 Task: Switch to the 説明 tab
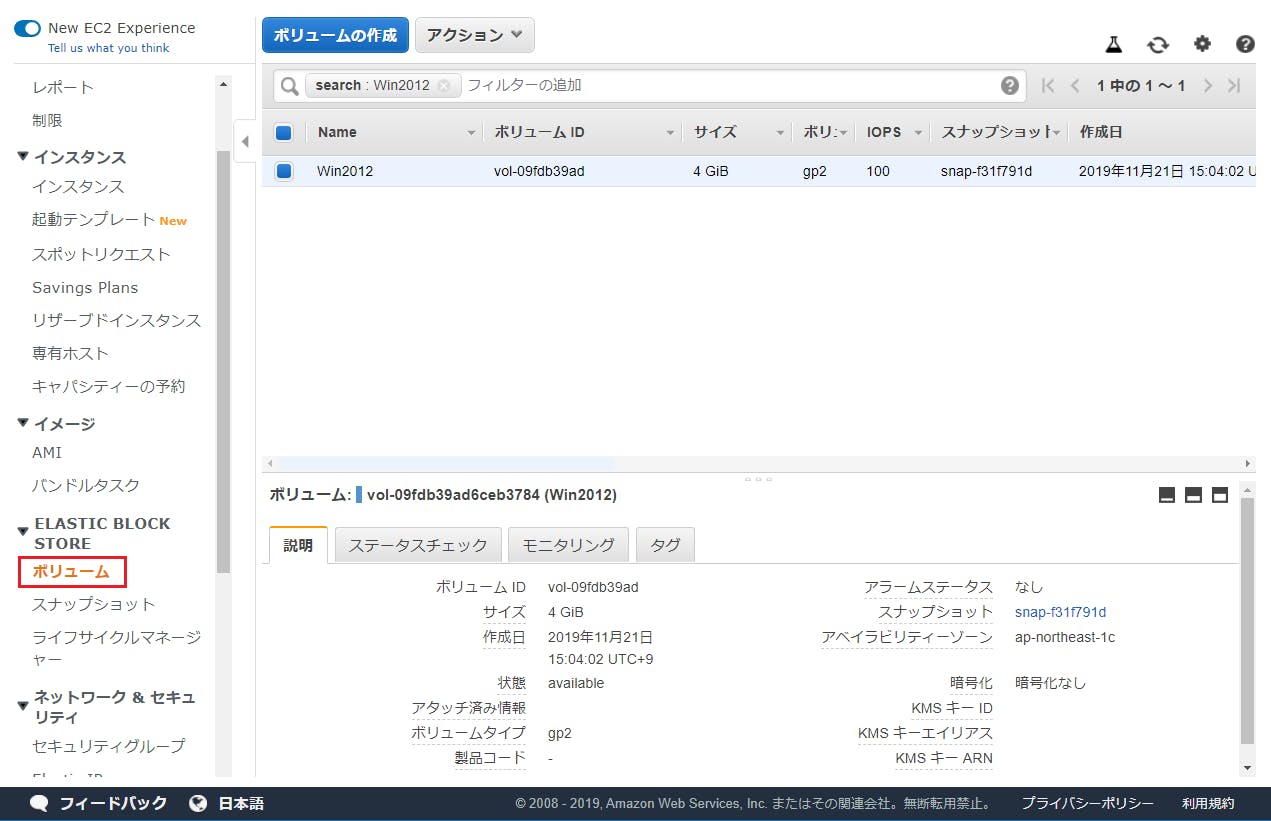click(x=298, y=545)
